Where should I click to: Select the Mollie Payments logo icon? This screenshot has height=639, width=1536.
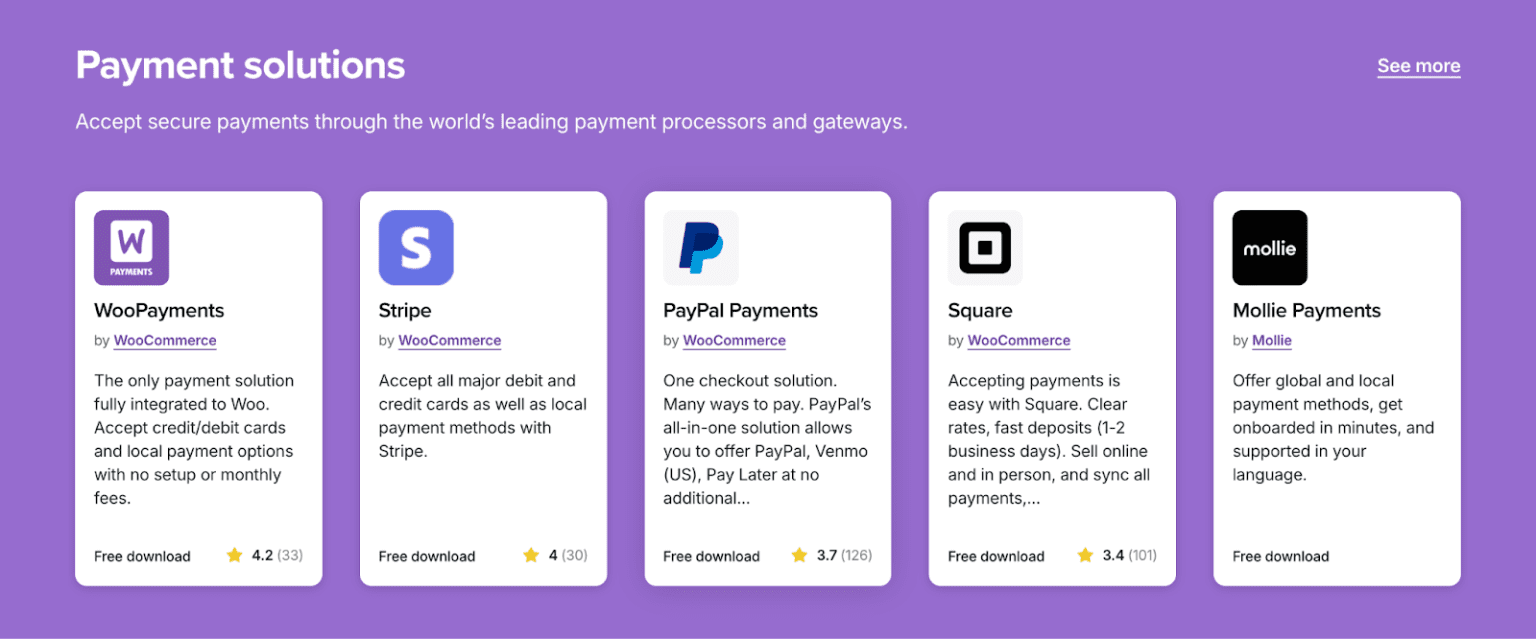point(1270,247)
